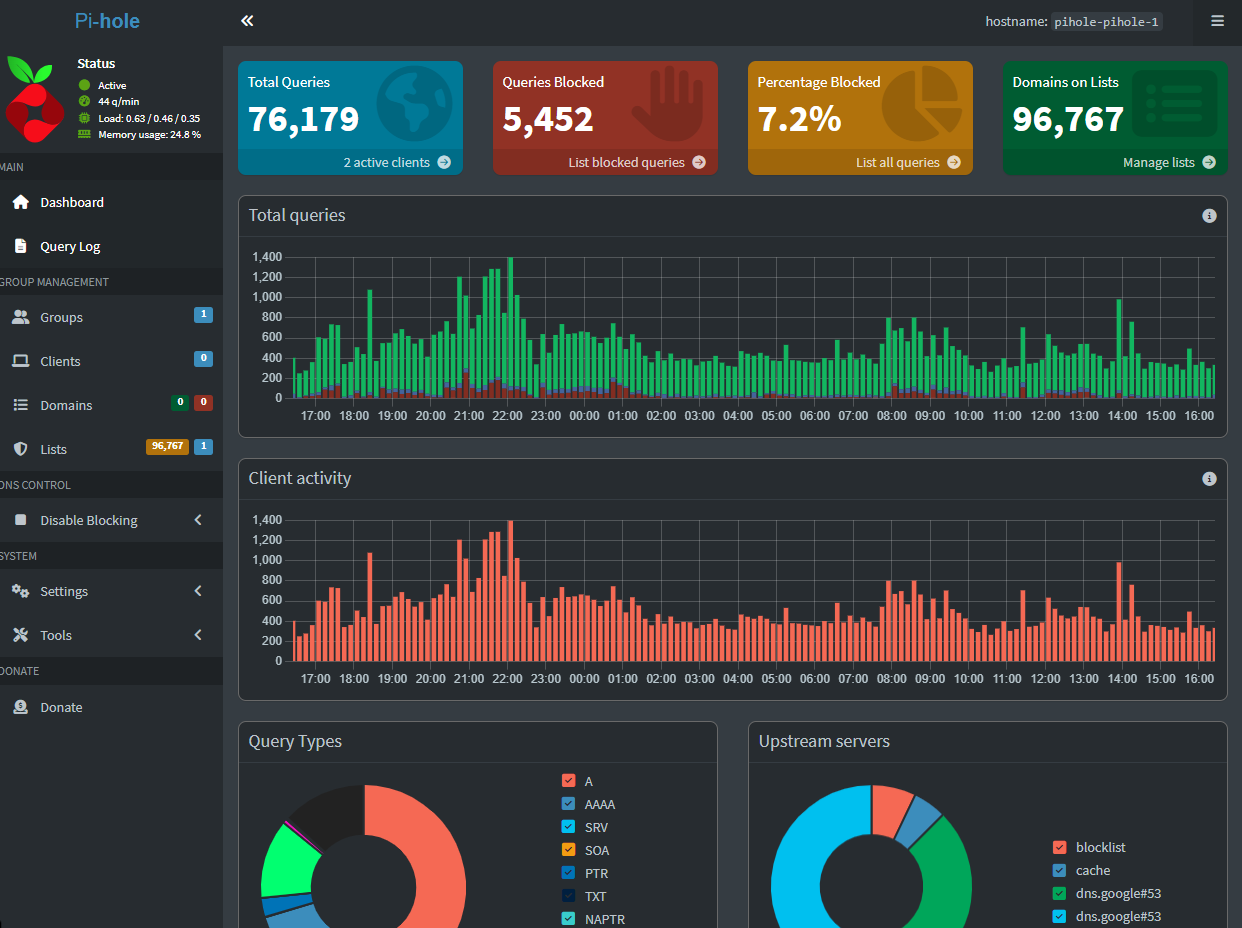The image size is (1242, 928).
Task: Toggle the TXT query type checkbox
Action: [568, 896]
